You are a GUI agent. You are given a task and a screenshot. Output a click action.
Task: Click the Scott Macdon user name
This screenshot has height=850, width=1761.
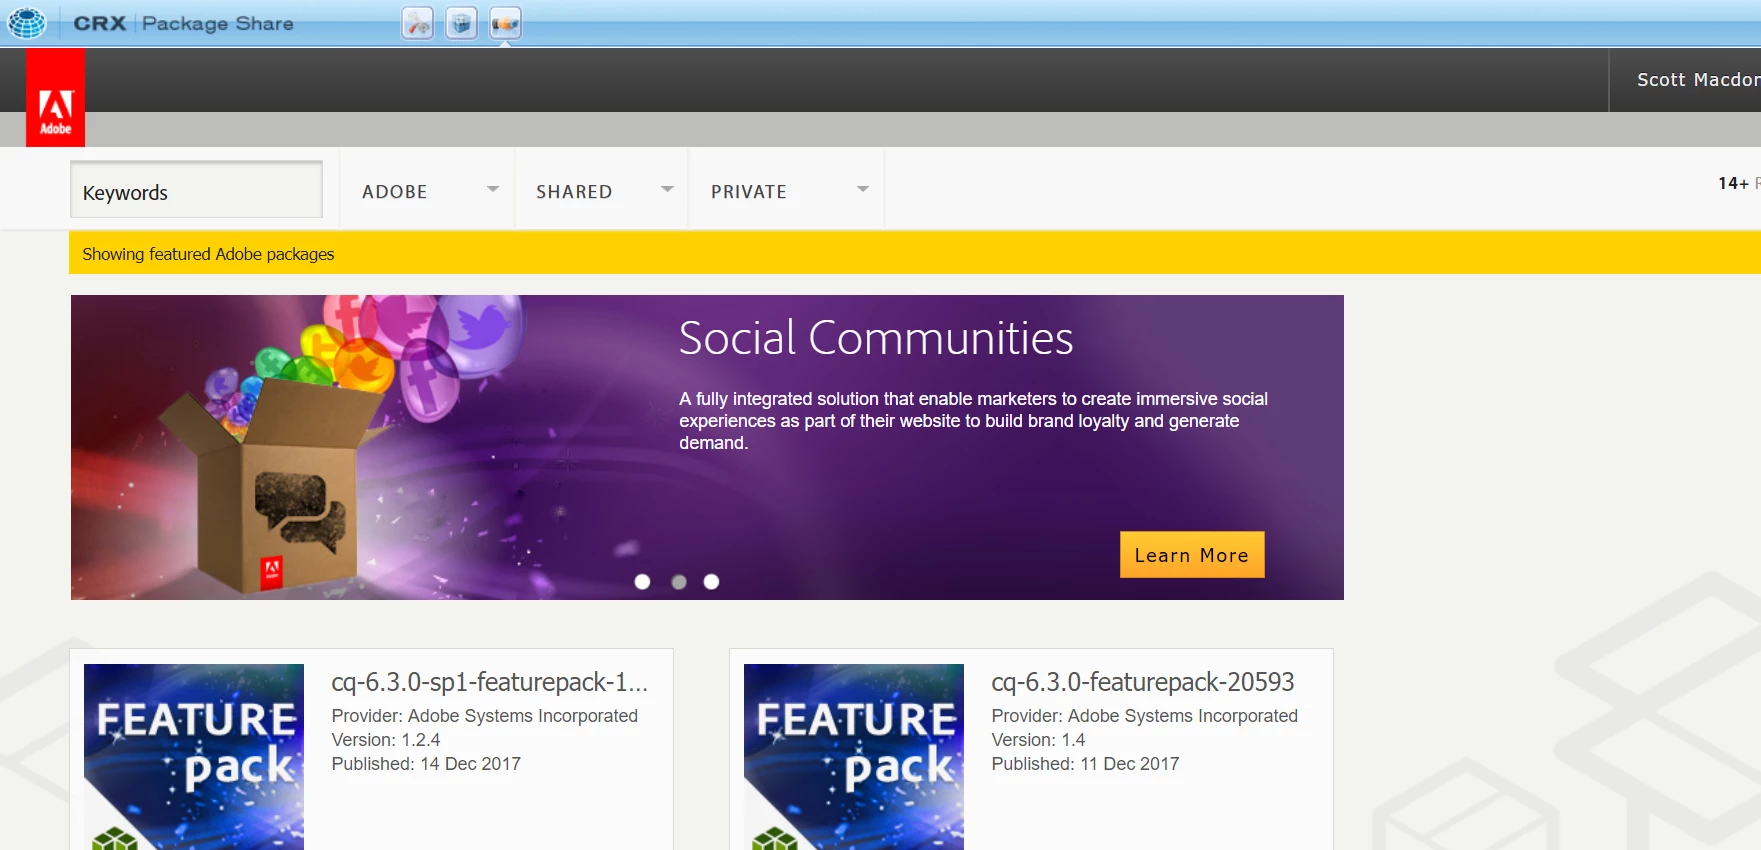pos(1698,80)
